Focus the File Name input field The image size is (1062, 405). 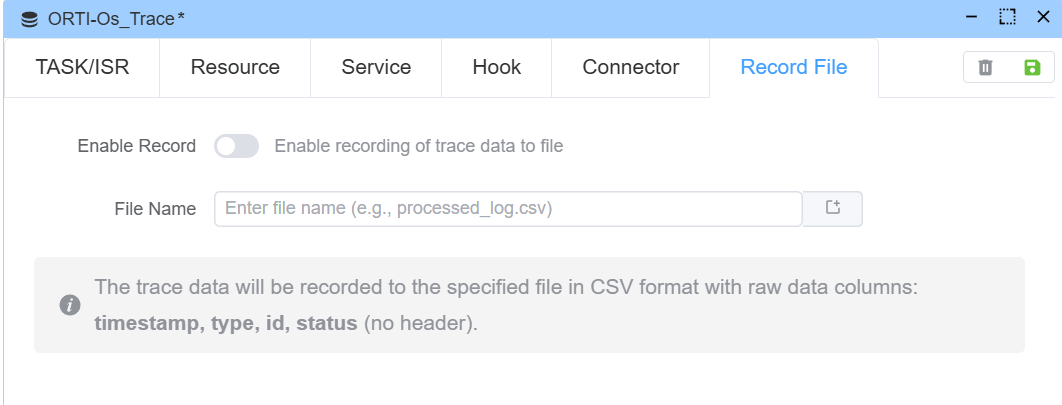click(508, 209)
